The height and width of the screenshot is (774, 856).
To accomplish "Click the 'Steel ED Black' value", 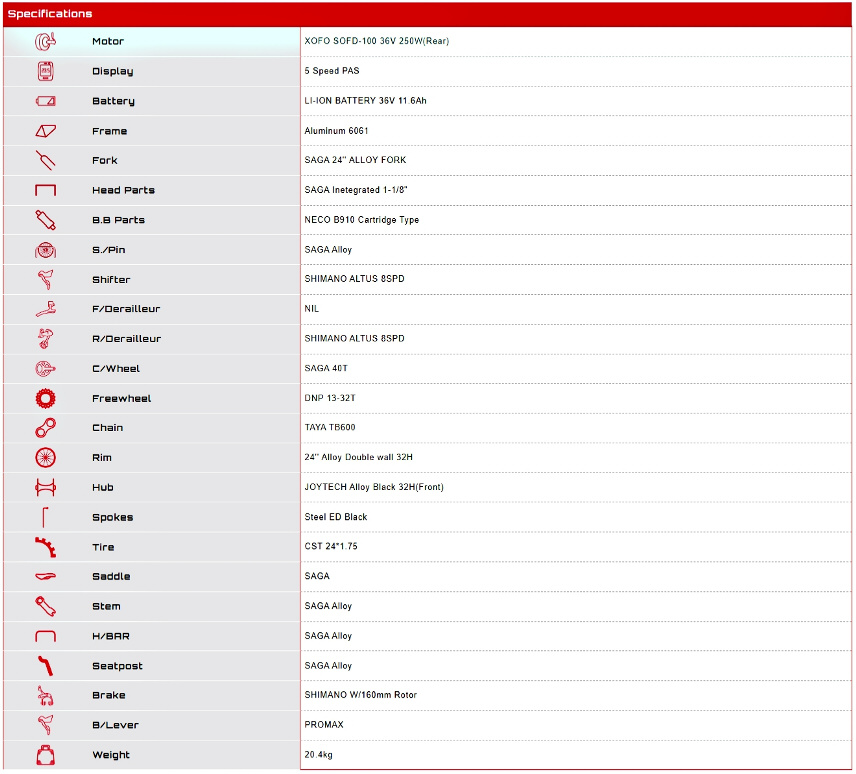I will pos(336,517).
